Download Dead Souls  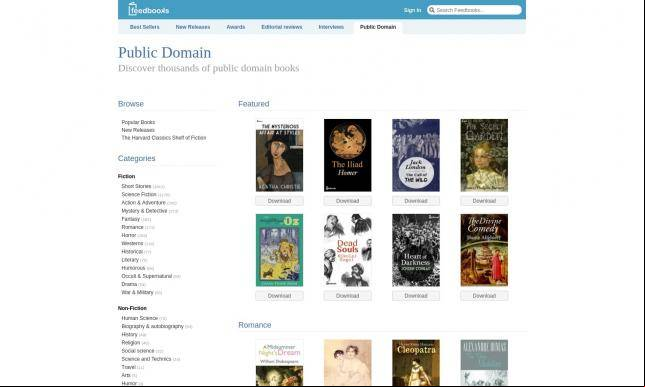pos(348,296)
